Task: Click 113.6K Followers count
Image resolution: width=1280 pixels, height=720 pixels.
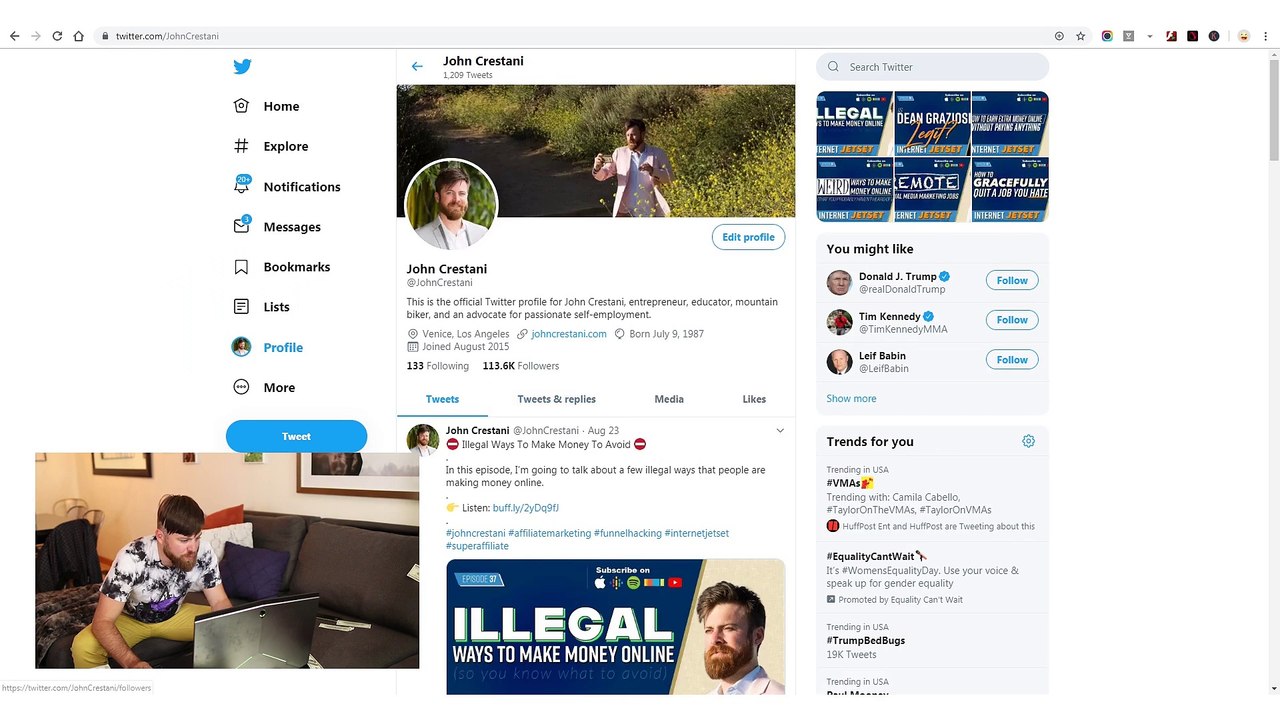Action: point(520,366)
